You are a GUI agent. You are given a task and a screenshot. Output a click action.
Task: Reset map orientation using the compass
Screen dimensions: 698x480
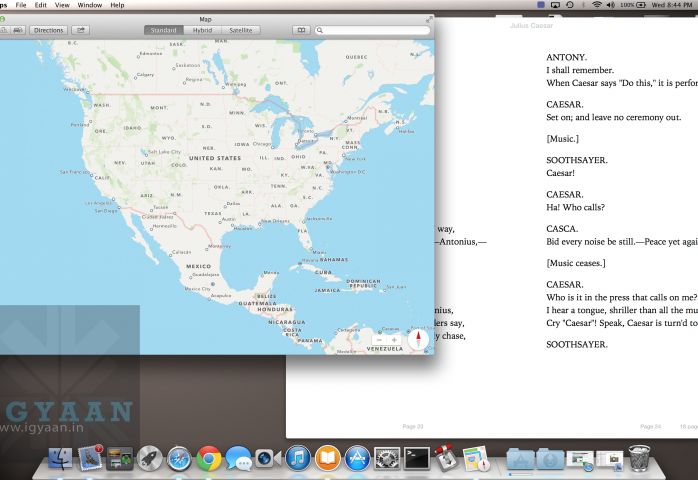[418, 339]
